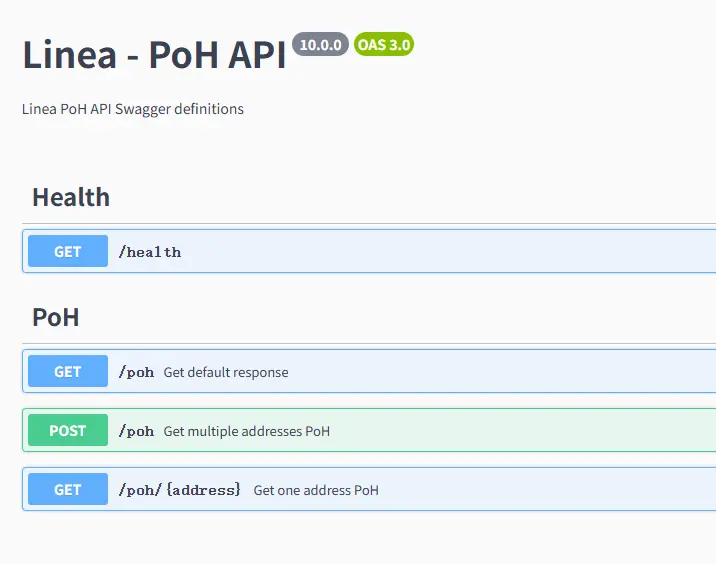Viewport: 716px width, 564px height.
Task: Click the /health path text
Action: point(150,252)
